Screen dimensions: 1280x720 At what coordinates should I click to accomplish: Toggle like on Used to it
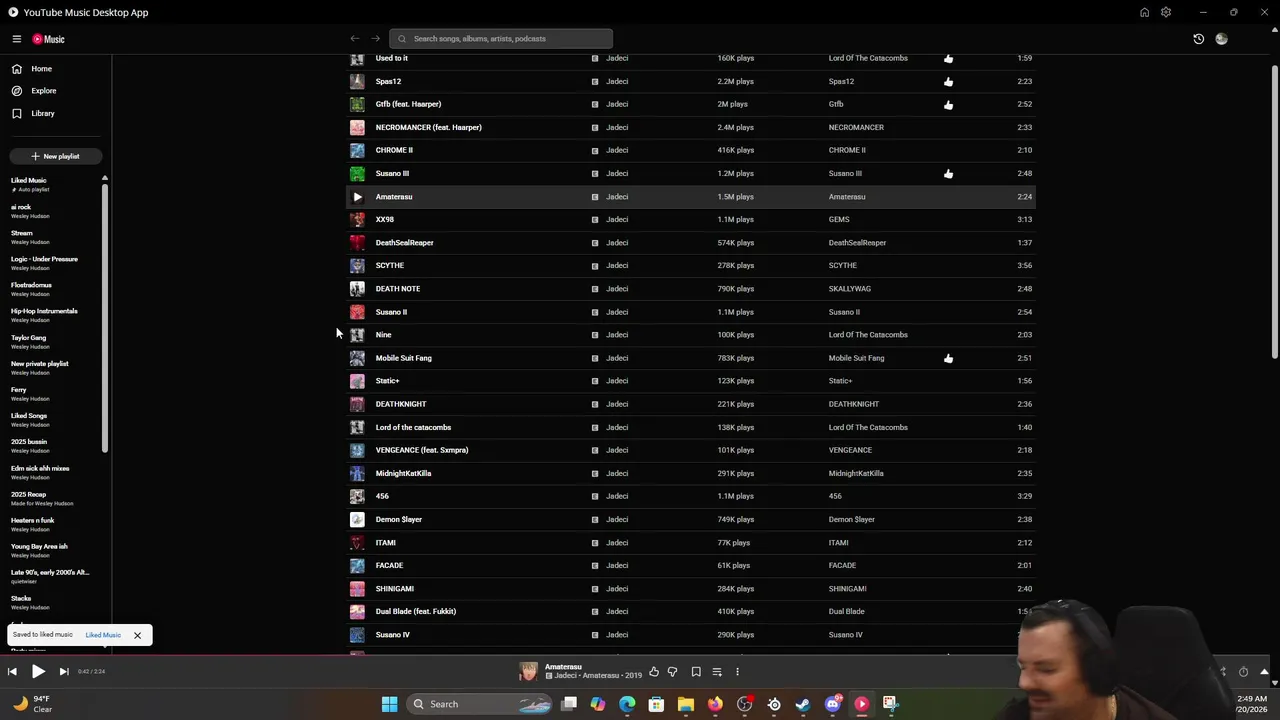click(x=948, y=58)
